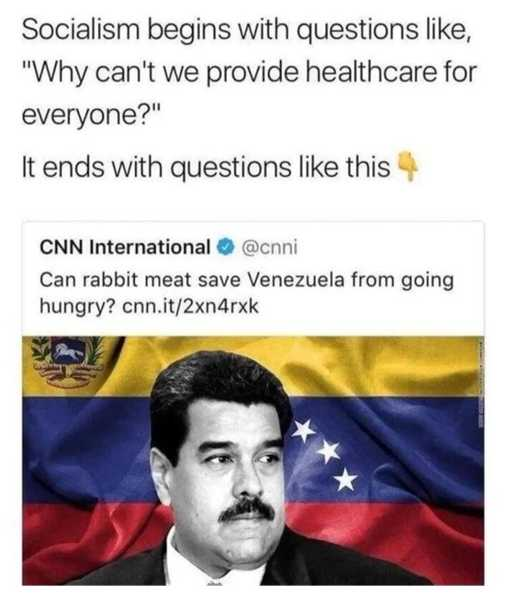506x600 pixels.
Task: Click the Venezuelan coat of arms emblem
Action: click(68, 360)
